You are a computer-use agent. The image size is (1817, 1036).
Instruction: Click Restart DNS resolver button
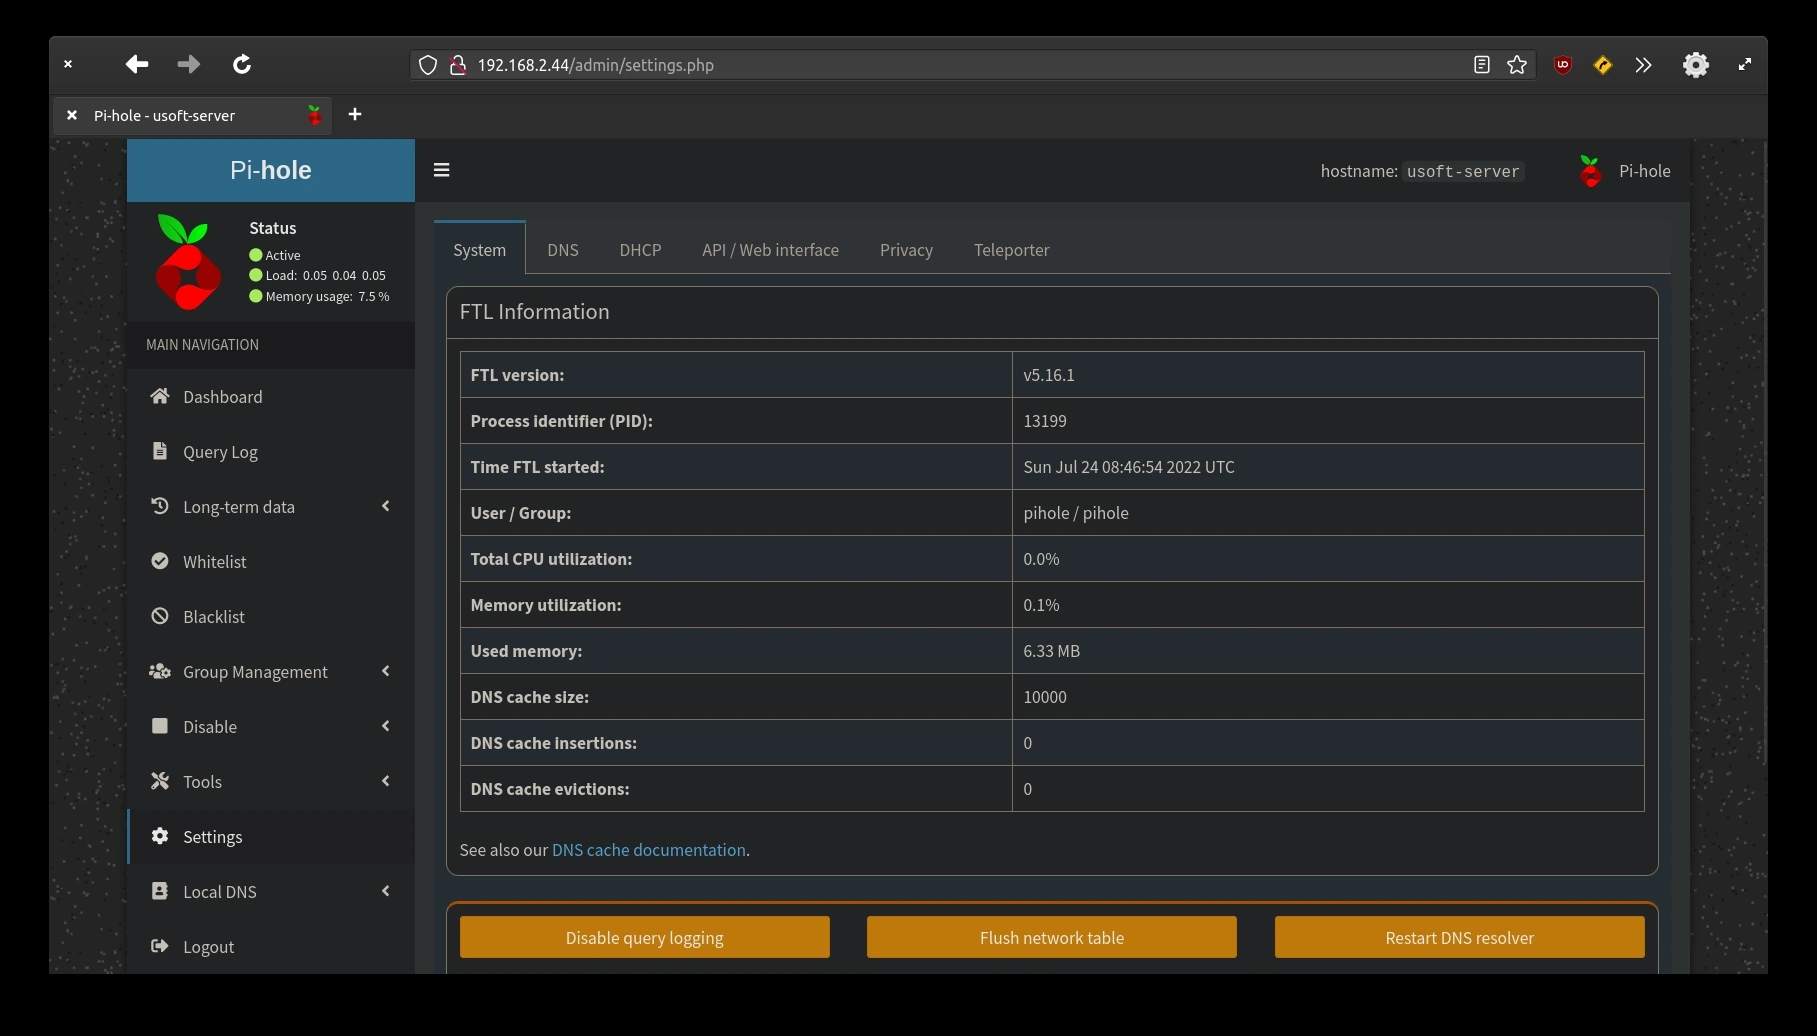(x=1459, y=937)
